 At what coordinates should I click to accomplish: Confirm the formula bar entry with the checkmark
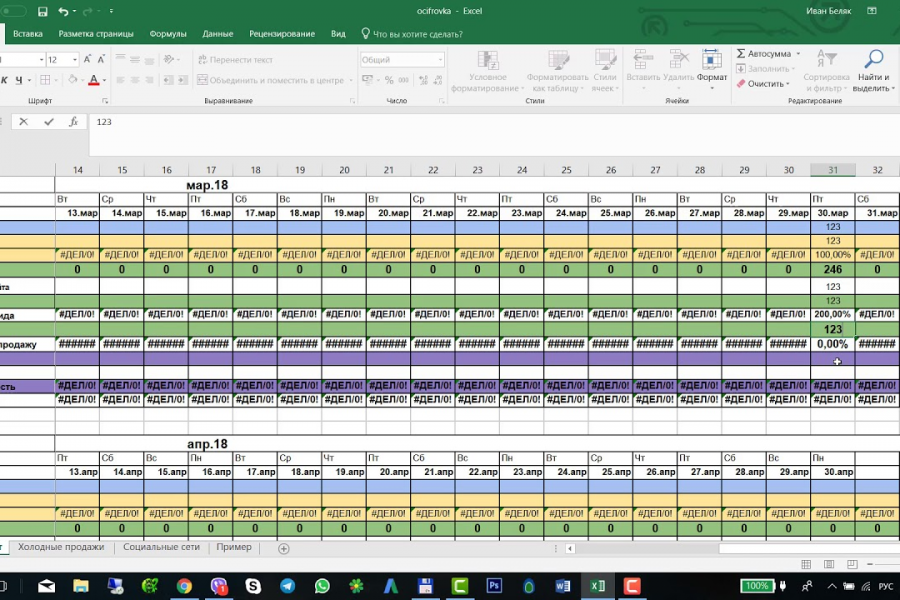coord(49,122)
